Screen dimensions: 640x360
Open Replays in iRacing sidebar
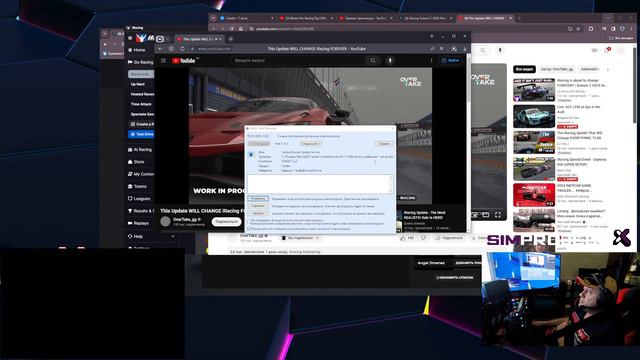click(138, 223)
